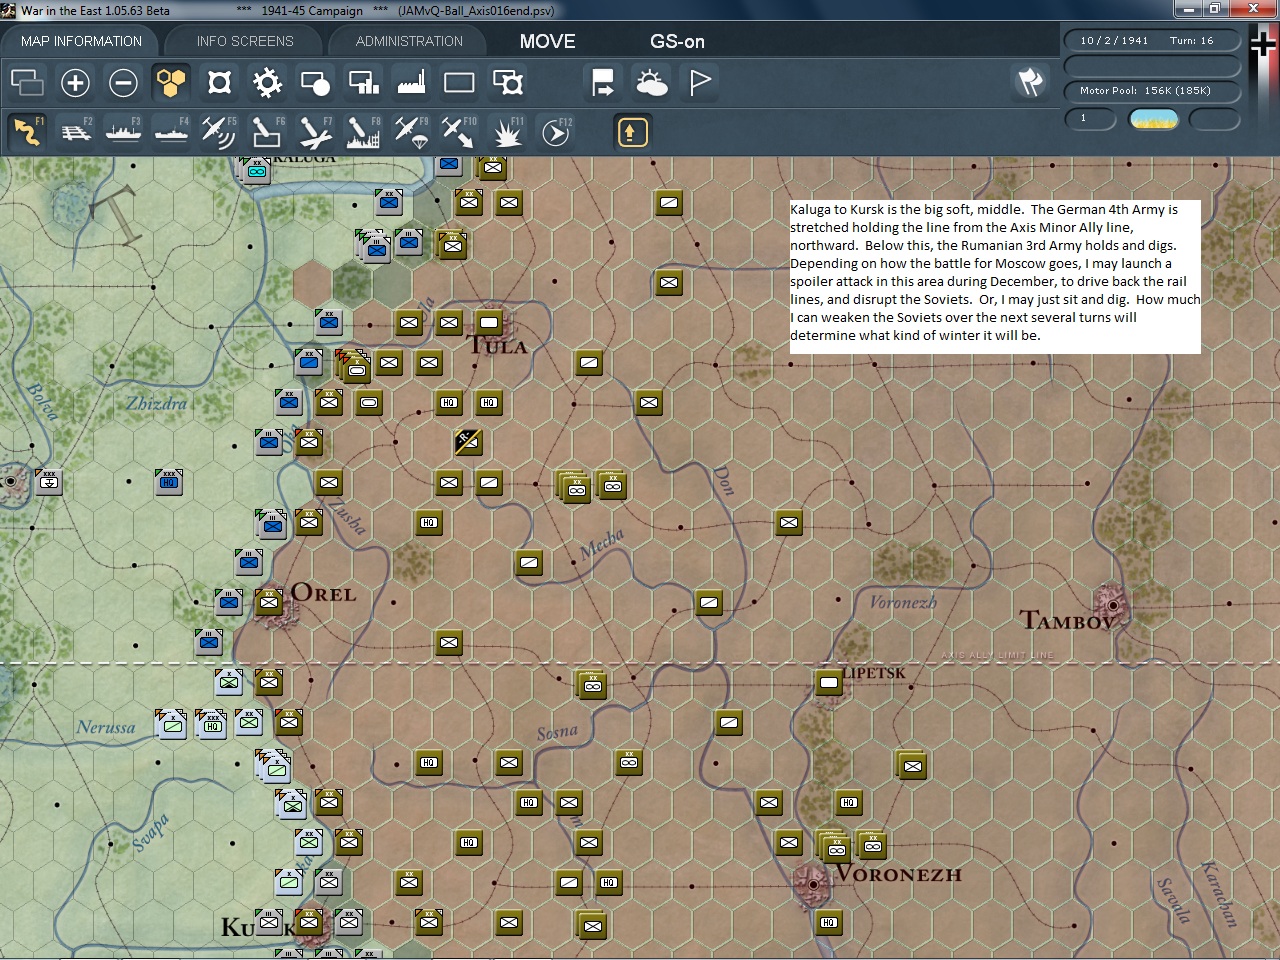This screenshot has height=960, width=1280.
Task: Open the ADMINISTRATION tab
Action: [x=409, y=41]
